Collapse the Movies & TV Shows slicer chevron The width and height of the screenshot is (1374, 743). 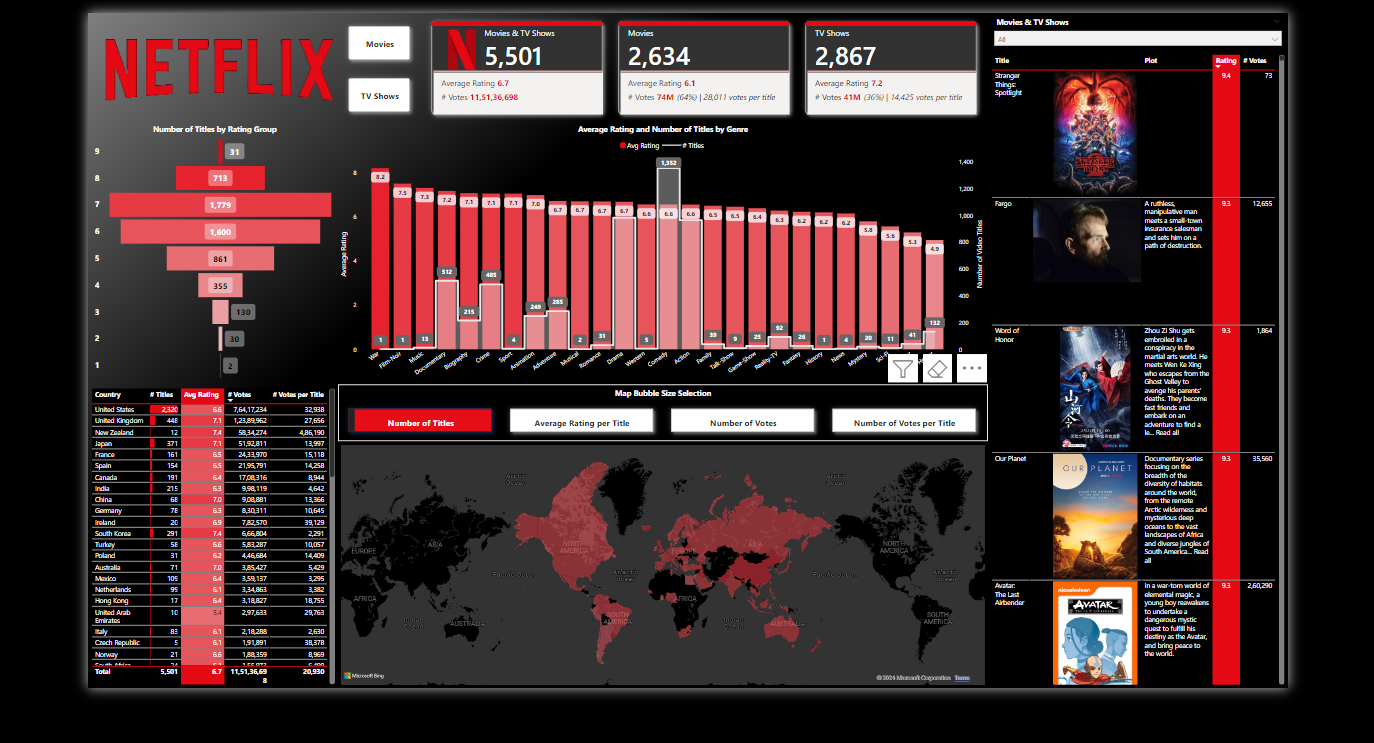coord(1276,21)
